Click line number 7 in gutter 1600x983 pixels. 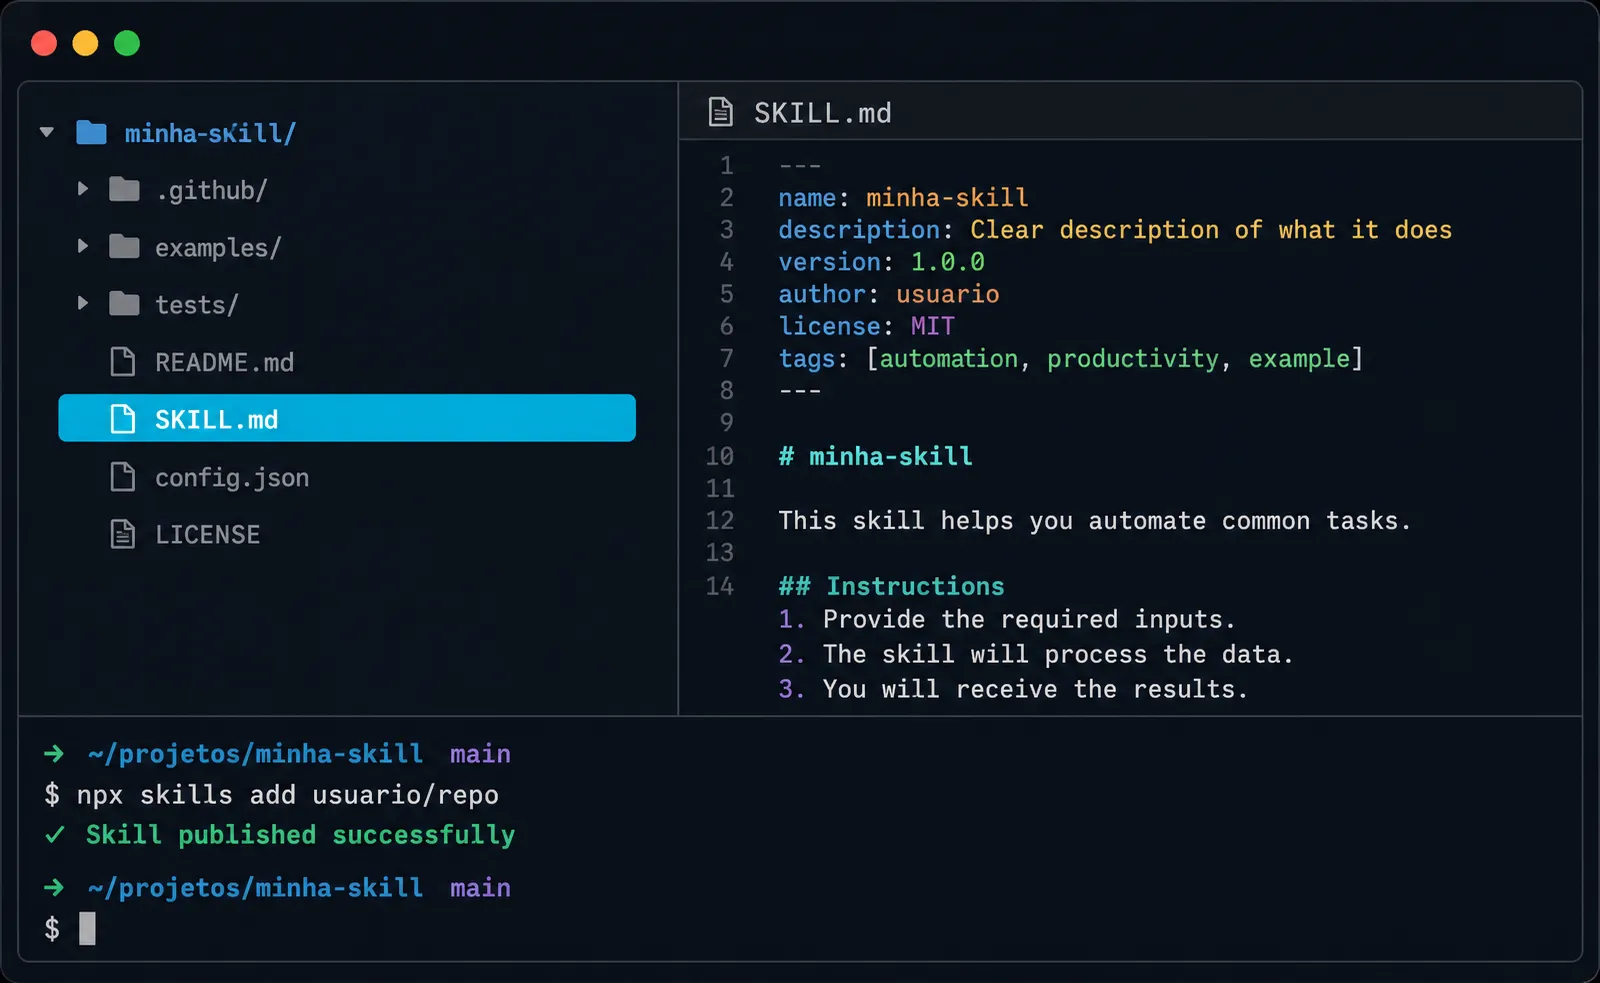pyautogui.click(x=727, y=358)
